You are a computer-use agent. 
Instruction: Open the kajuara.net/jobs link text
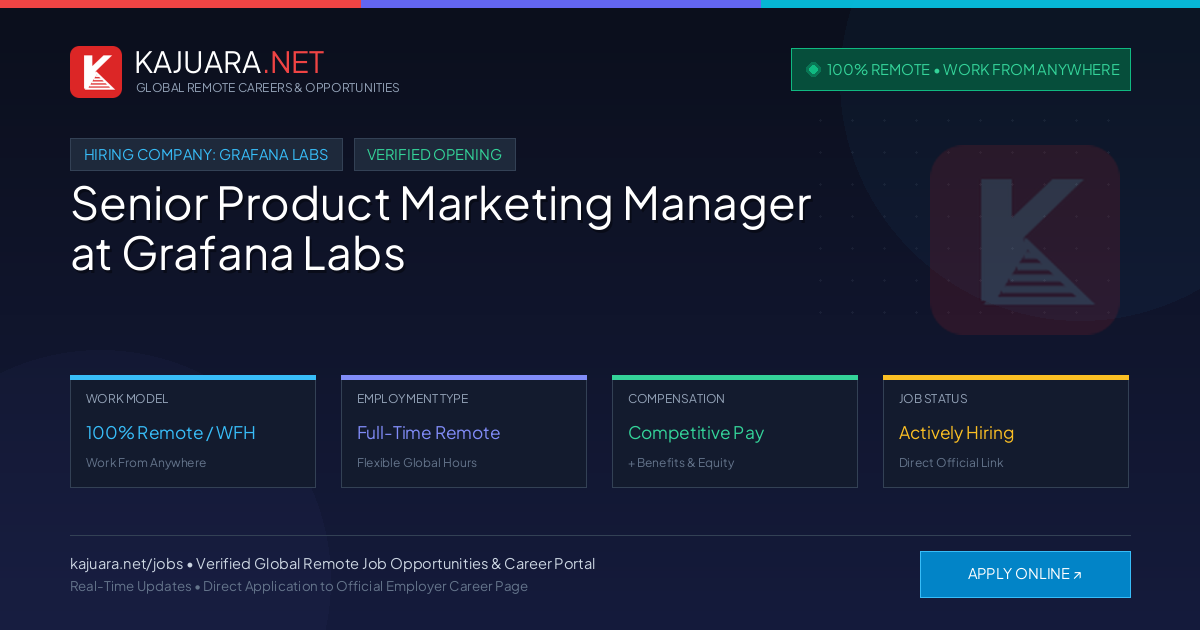126,564
